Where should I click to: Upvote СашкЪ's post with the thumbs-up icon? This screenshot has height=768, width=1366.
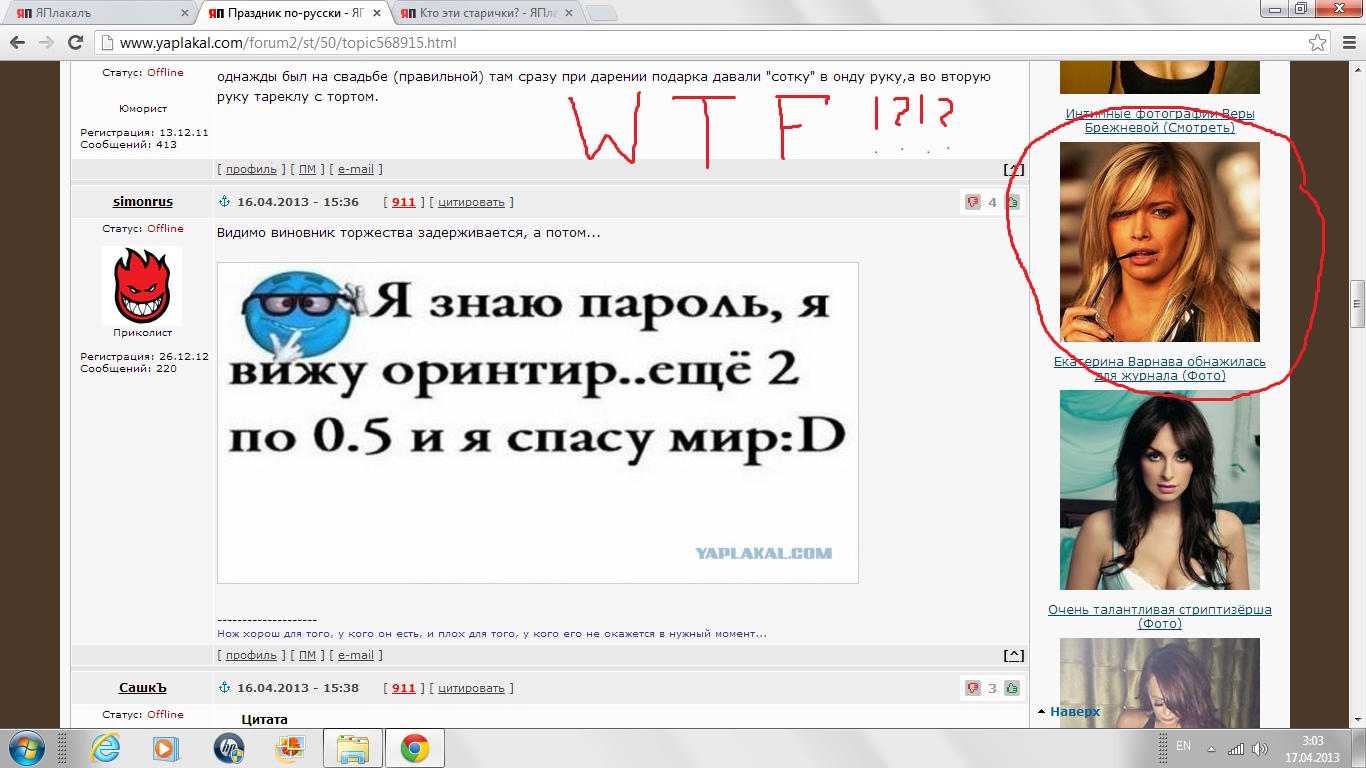(x=1012, y=688)
